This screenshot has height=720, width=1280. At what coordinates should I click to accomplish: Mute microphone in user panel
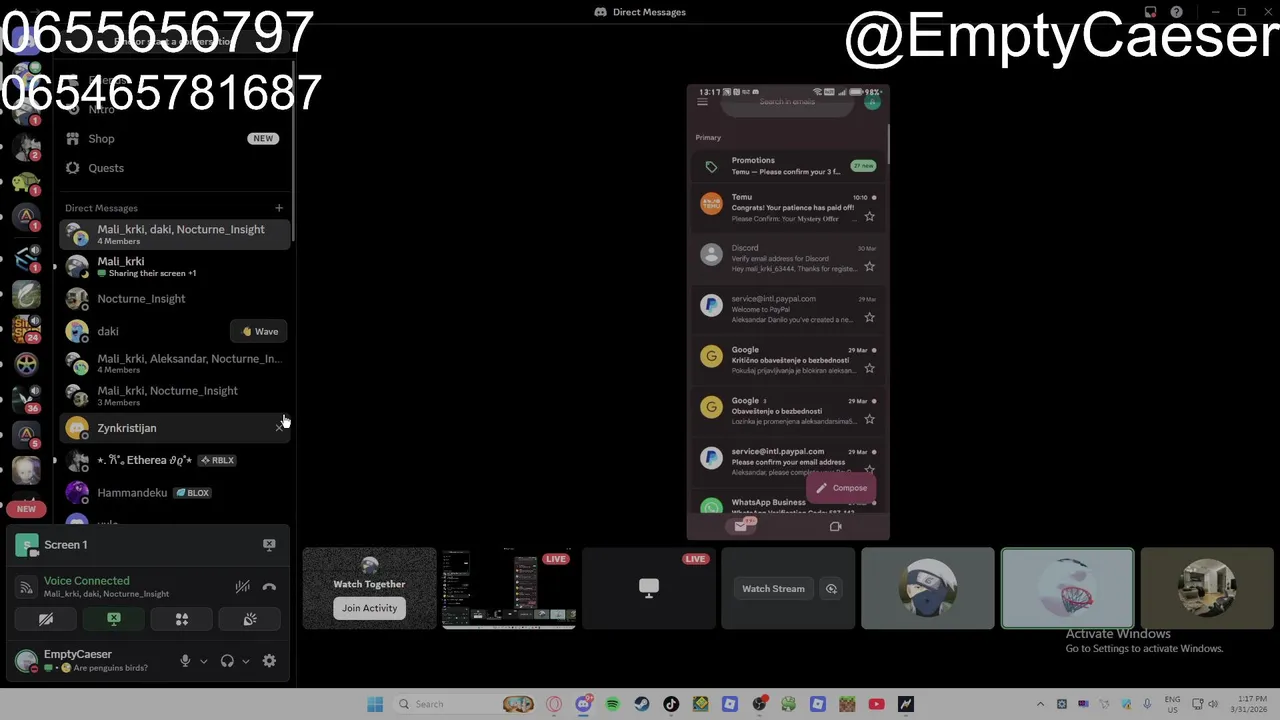185,661
